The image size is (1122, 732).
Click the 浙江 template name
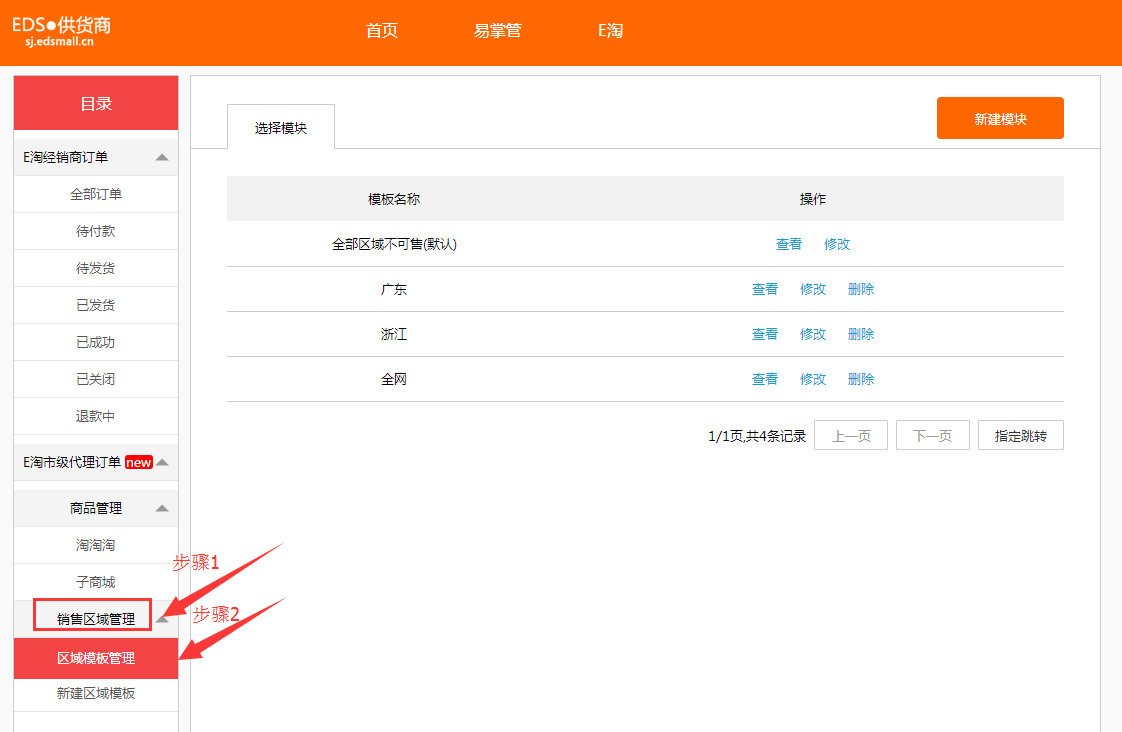click(394, 334)
